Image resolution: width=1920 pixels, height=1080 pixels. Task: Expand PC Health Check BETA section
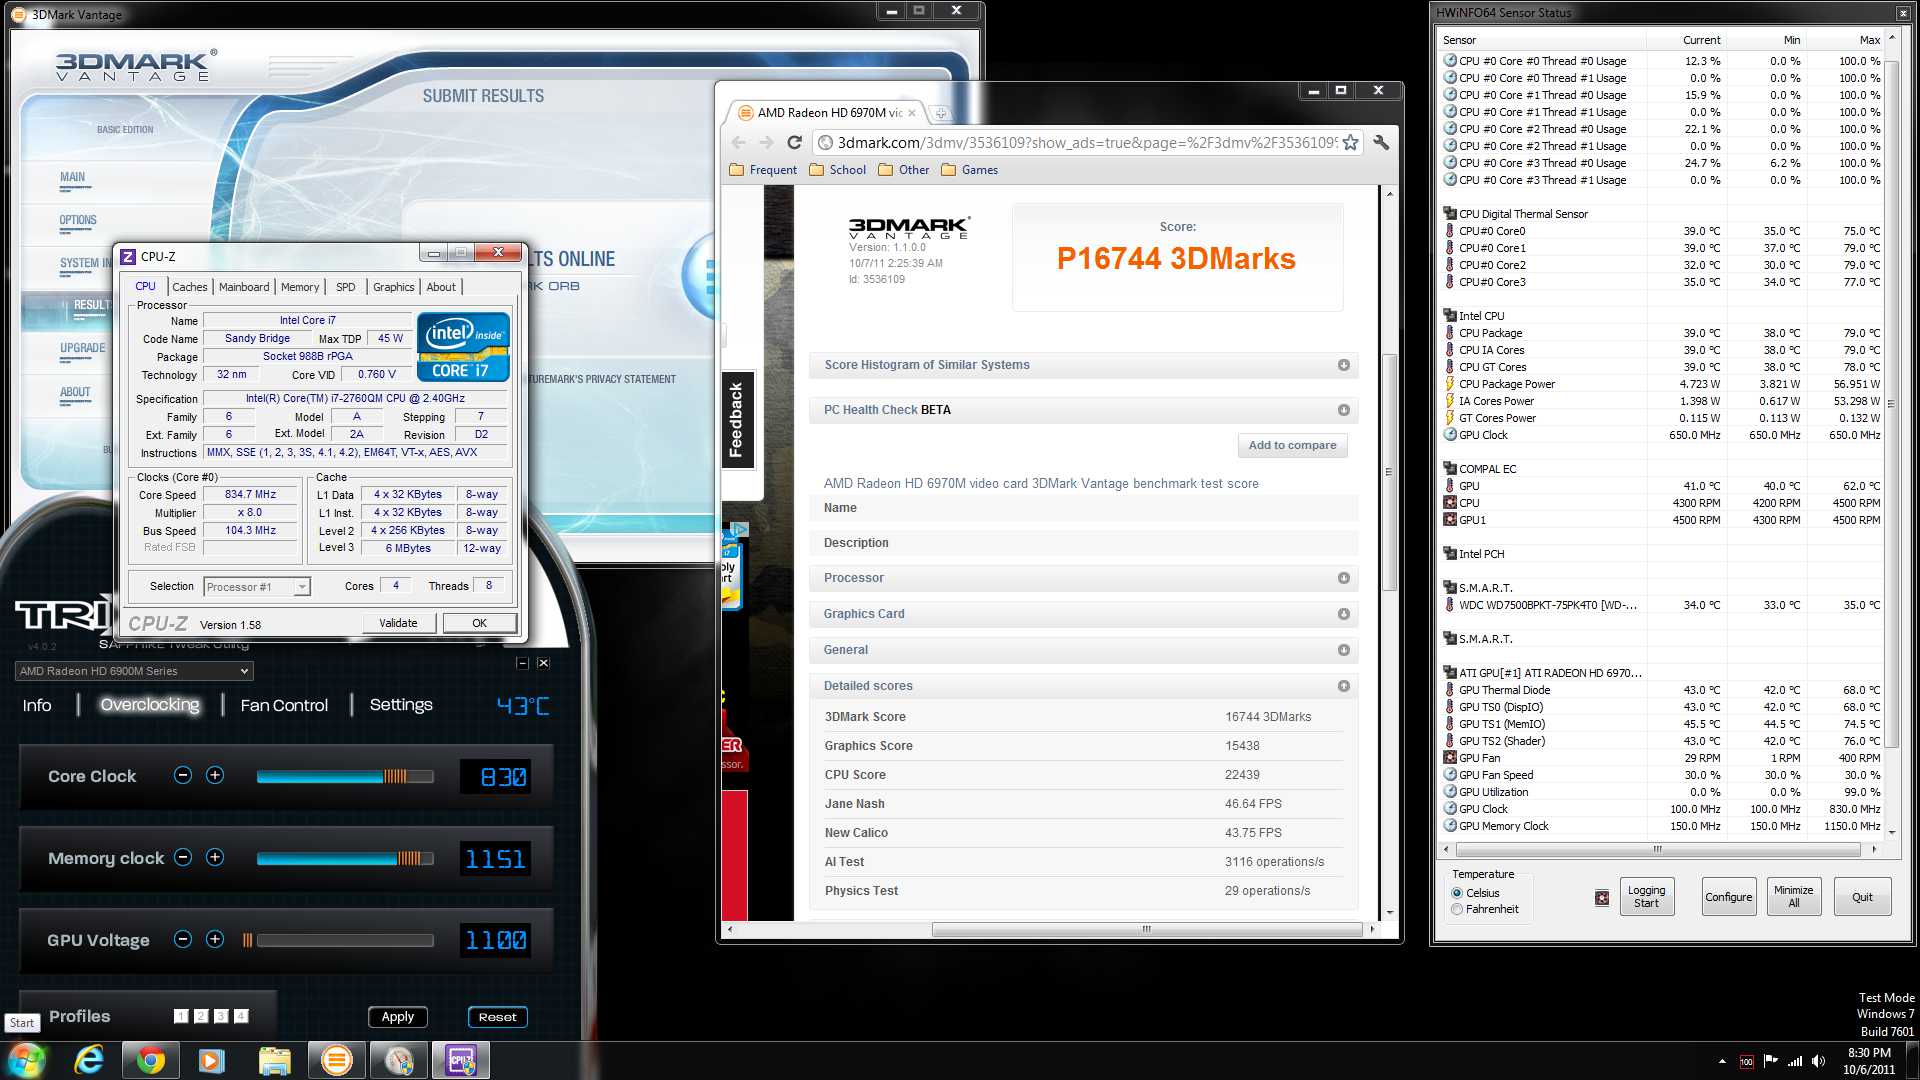(1084, 410)
